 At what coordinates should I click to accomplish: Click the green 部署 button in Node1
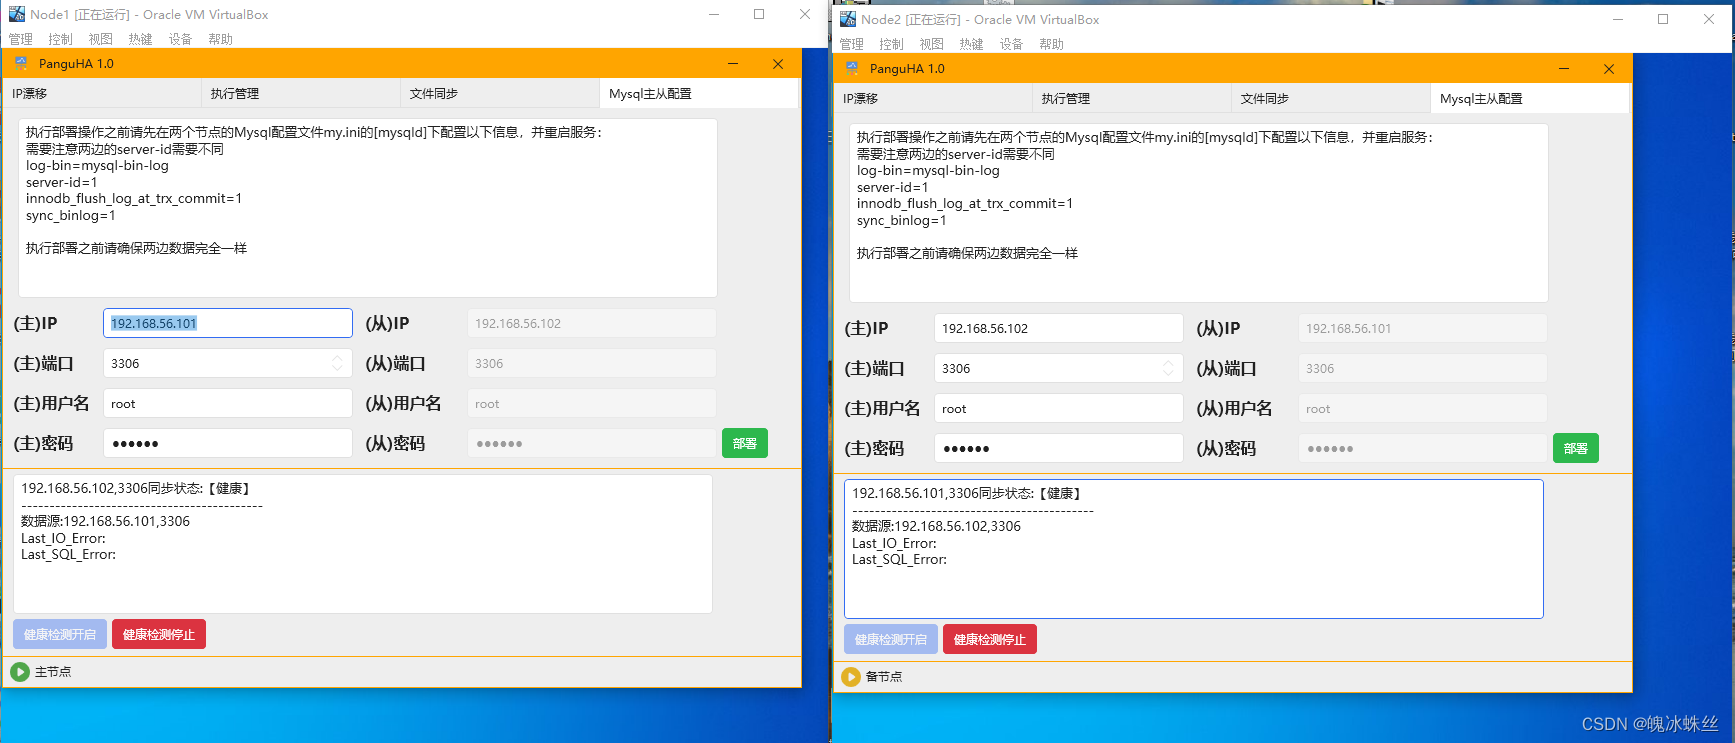point(745,443)
